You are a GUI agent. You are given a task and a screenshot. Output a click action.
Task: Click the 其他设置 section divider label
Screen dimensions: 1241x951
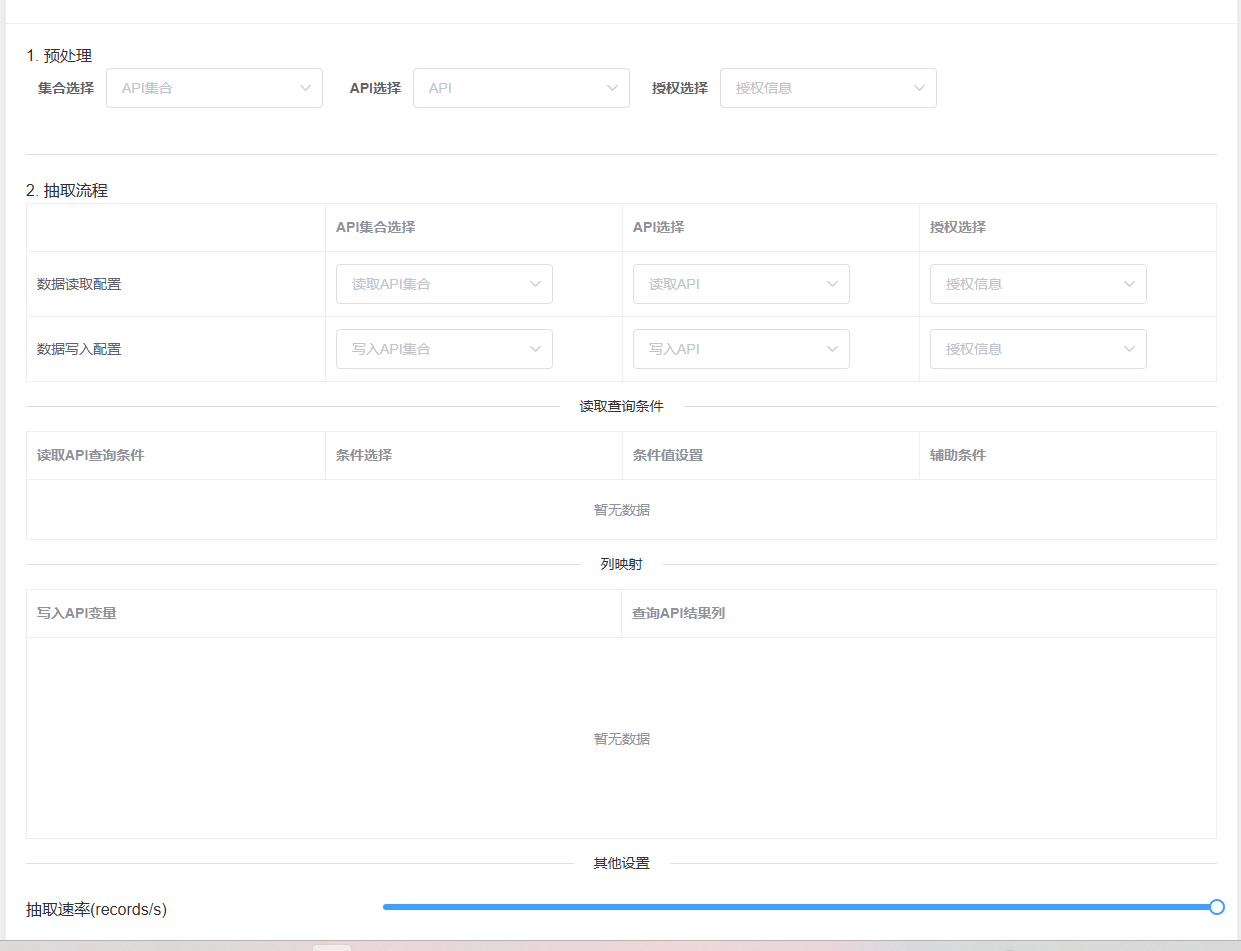[621, 863]
